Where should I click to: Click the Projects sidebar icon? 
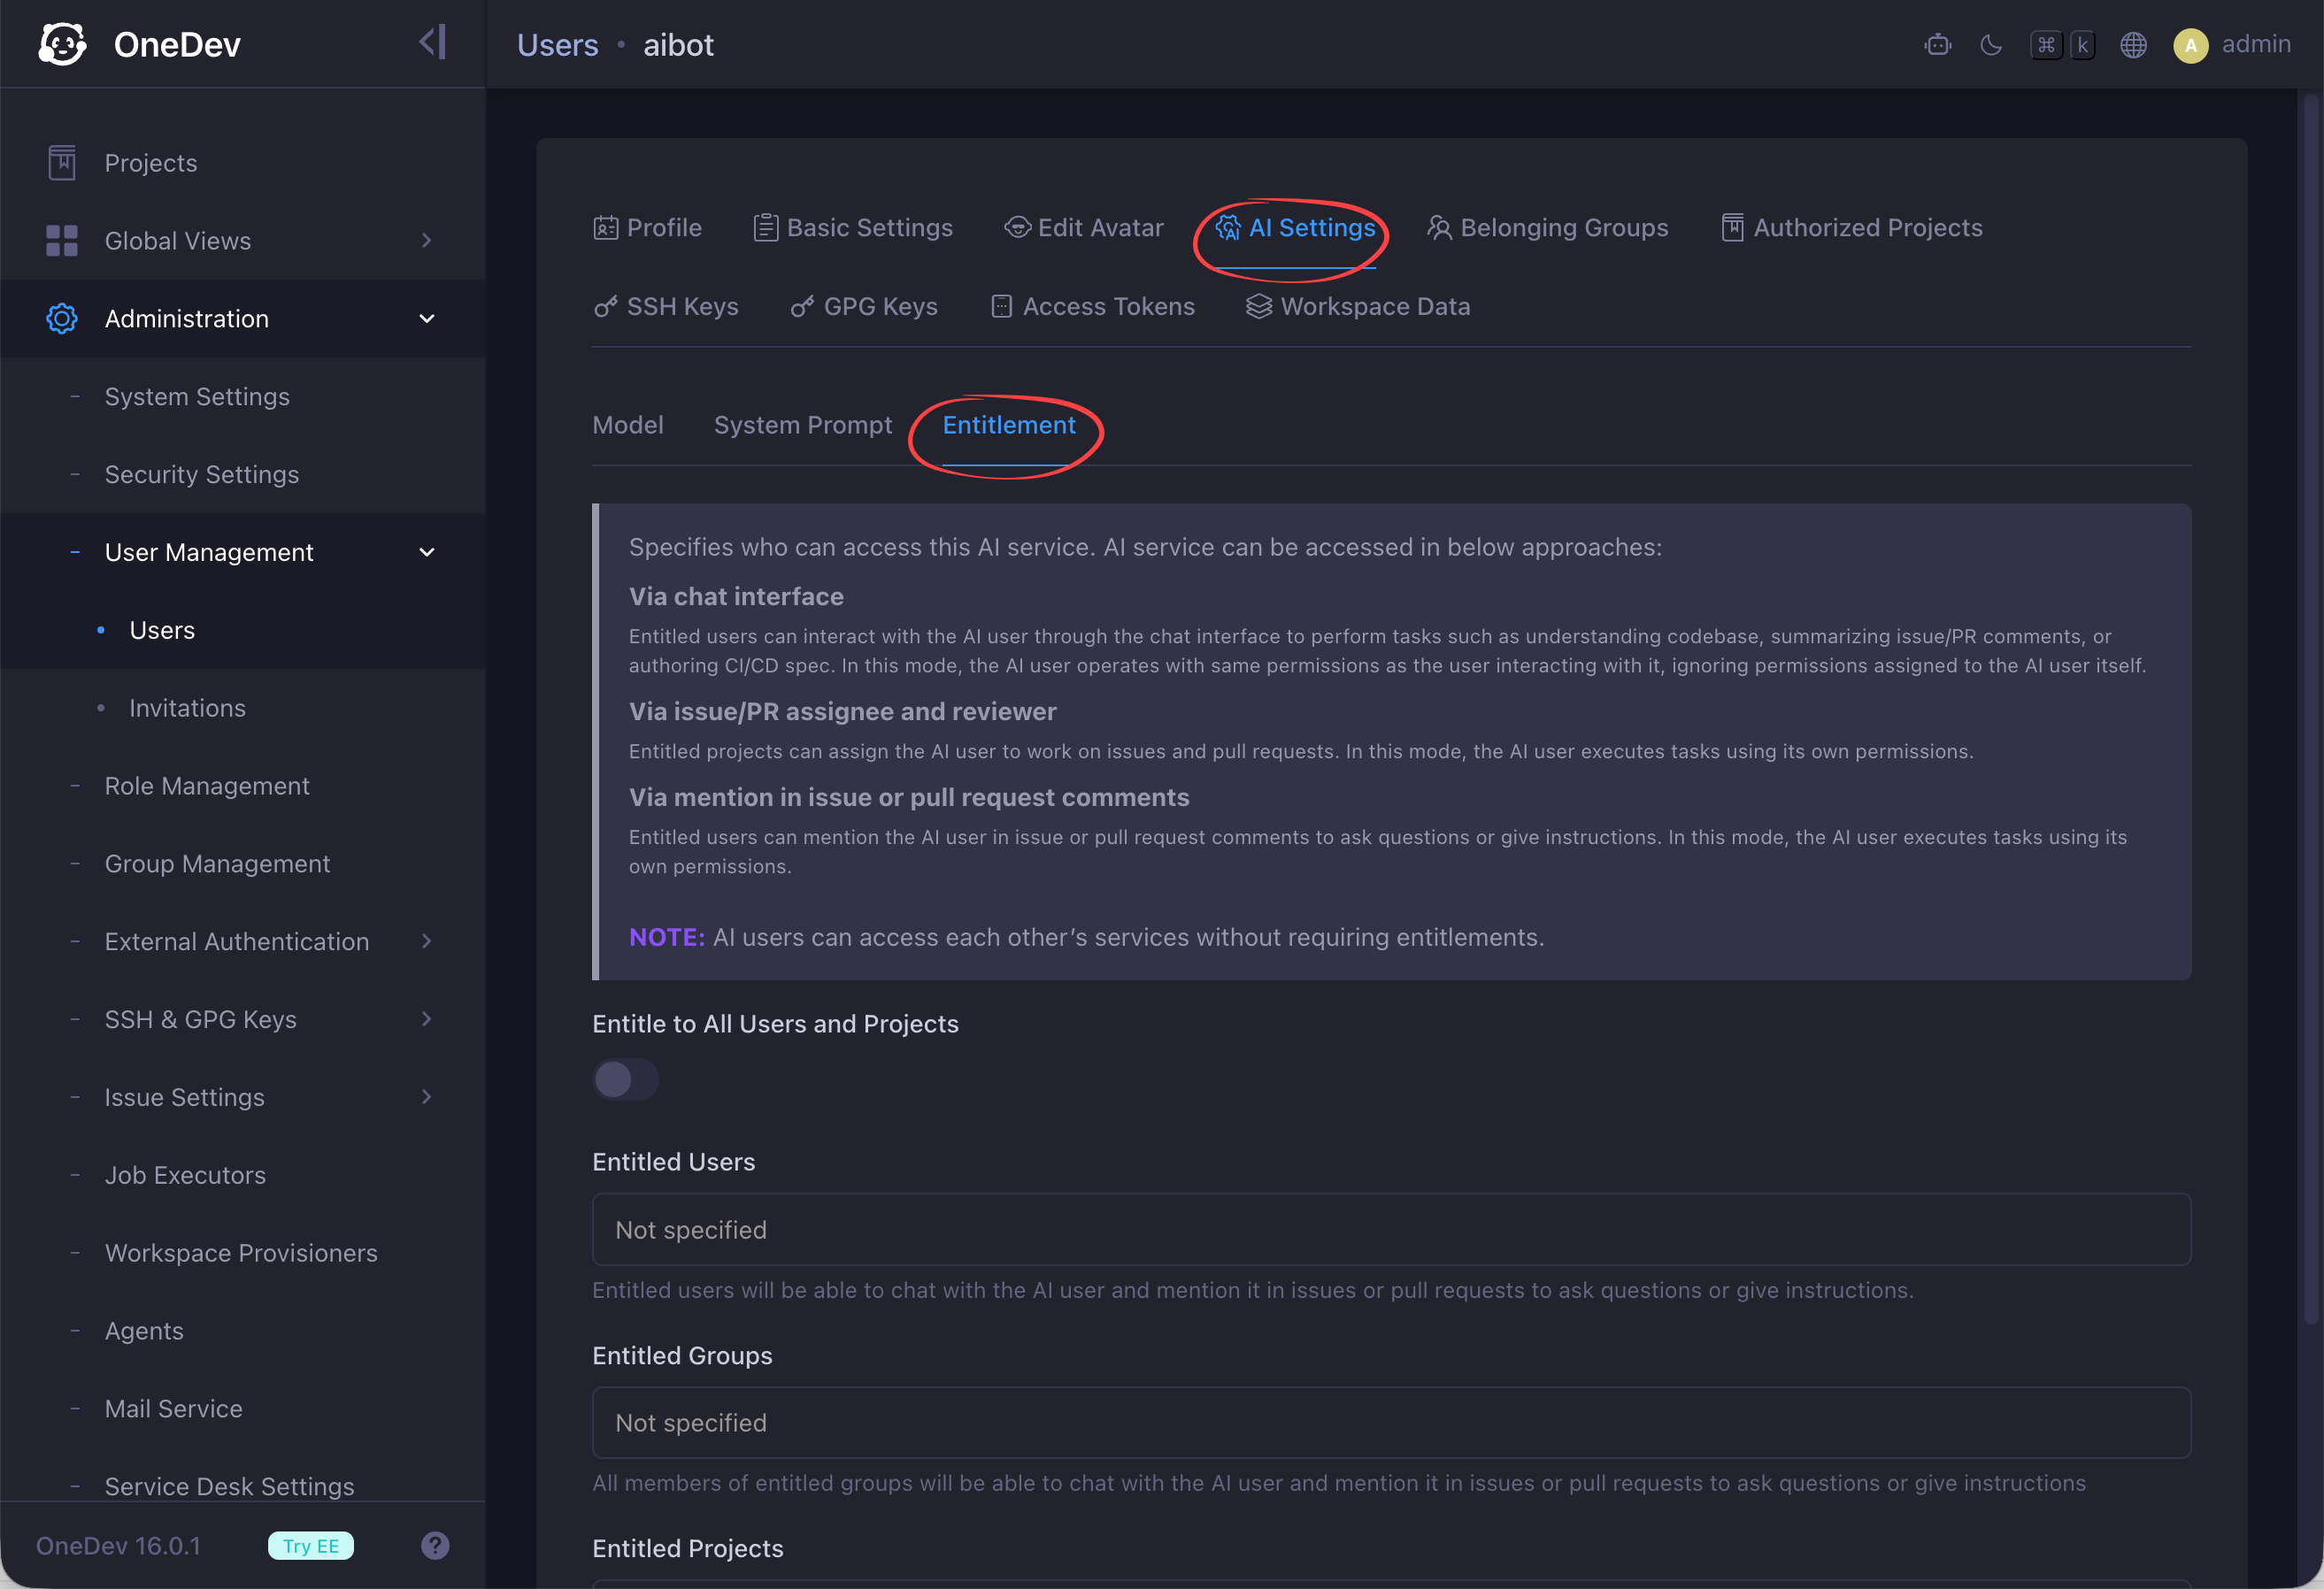click(62, 162)
